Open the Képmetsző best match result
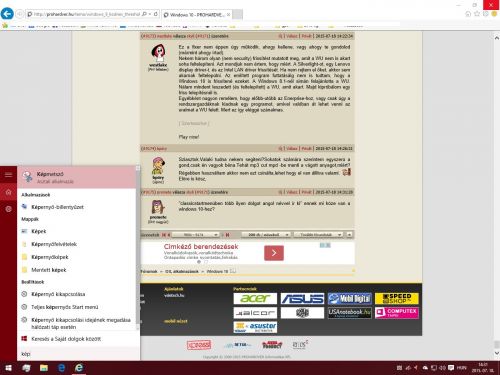 click(77, 177)
